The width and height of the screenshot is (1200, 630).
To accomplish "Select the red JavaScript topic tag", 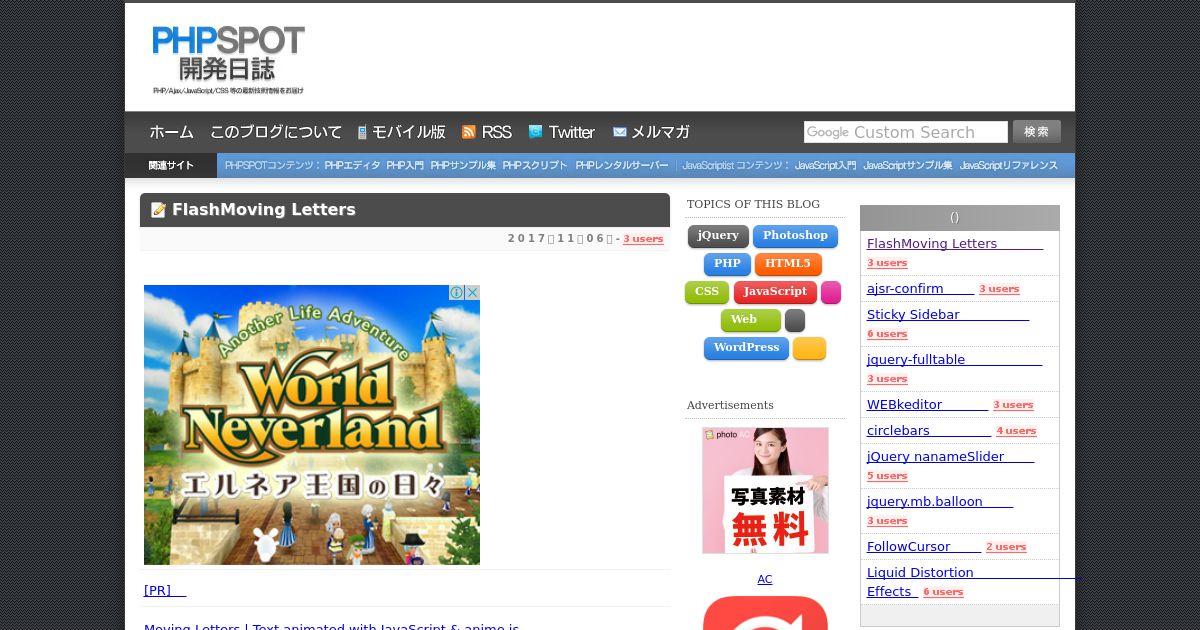I will pos(775,292).
